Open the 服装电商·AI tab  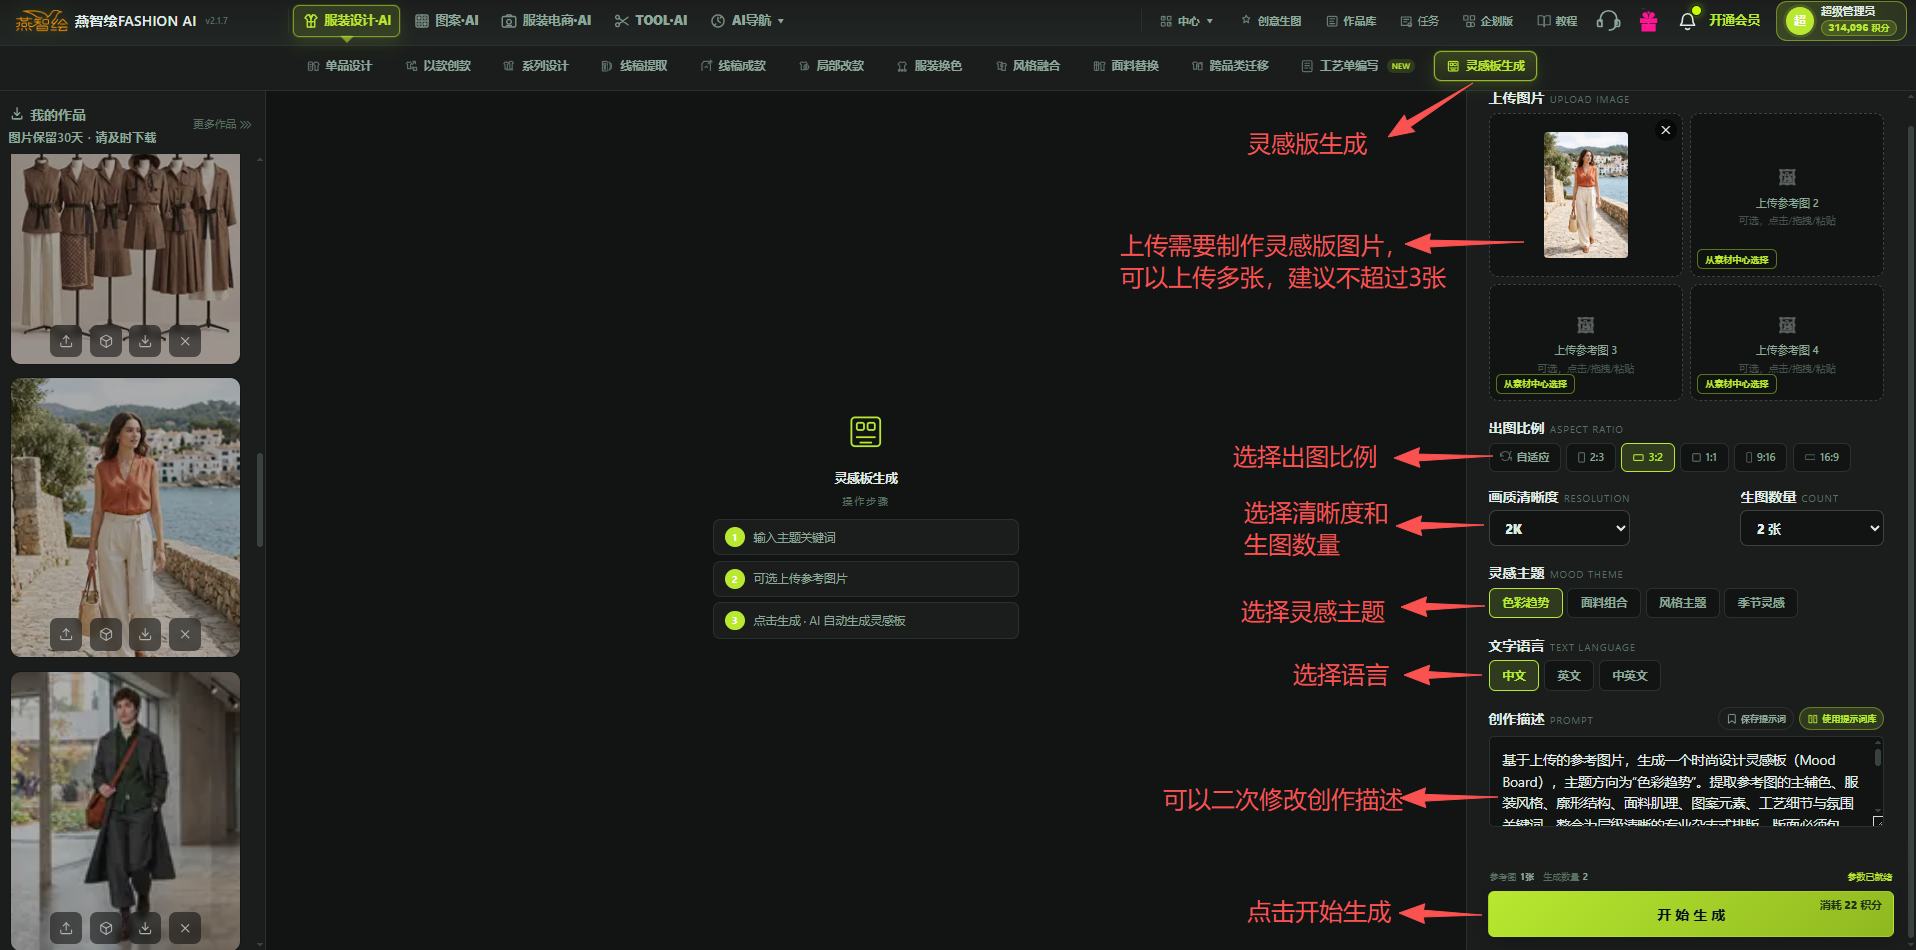coord(546,21)
